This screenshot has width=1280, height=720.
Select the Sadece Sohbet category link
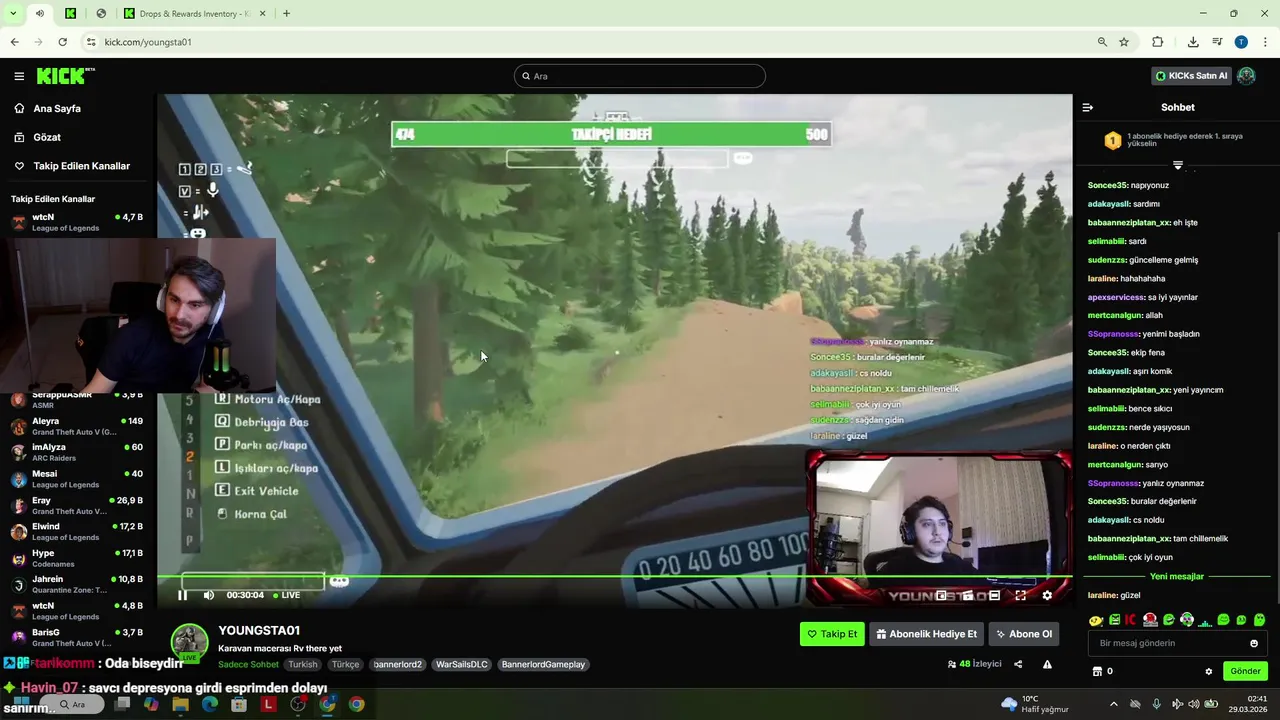(x=248, y=664)
